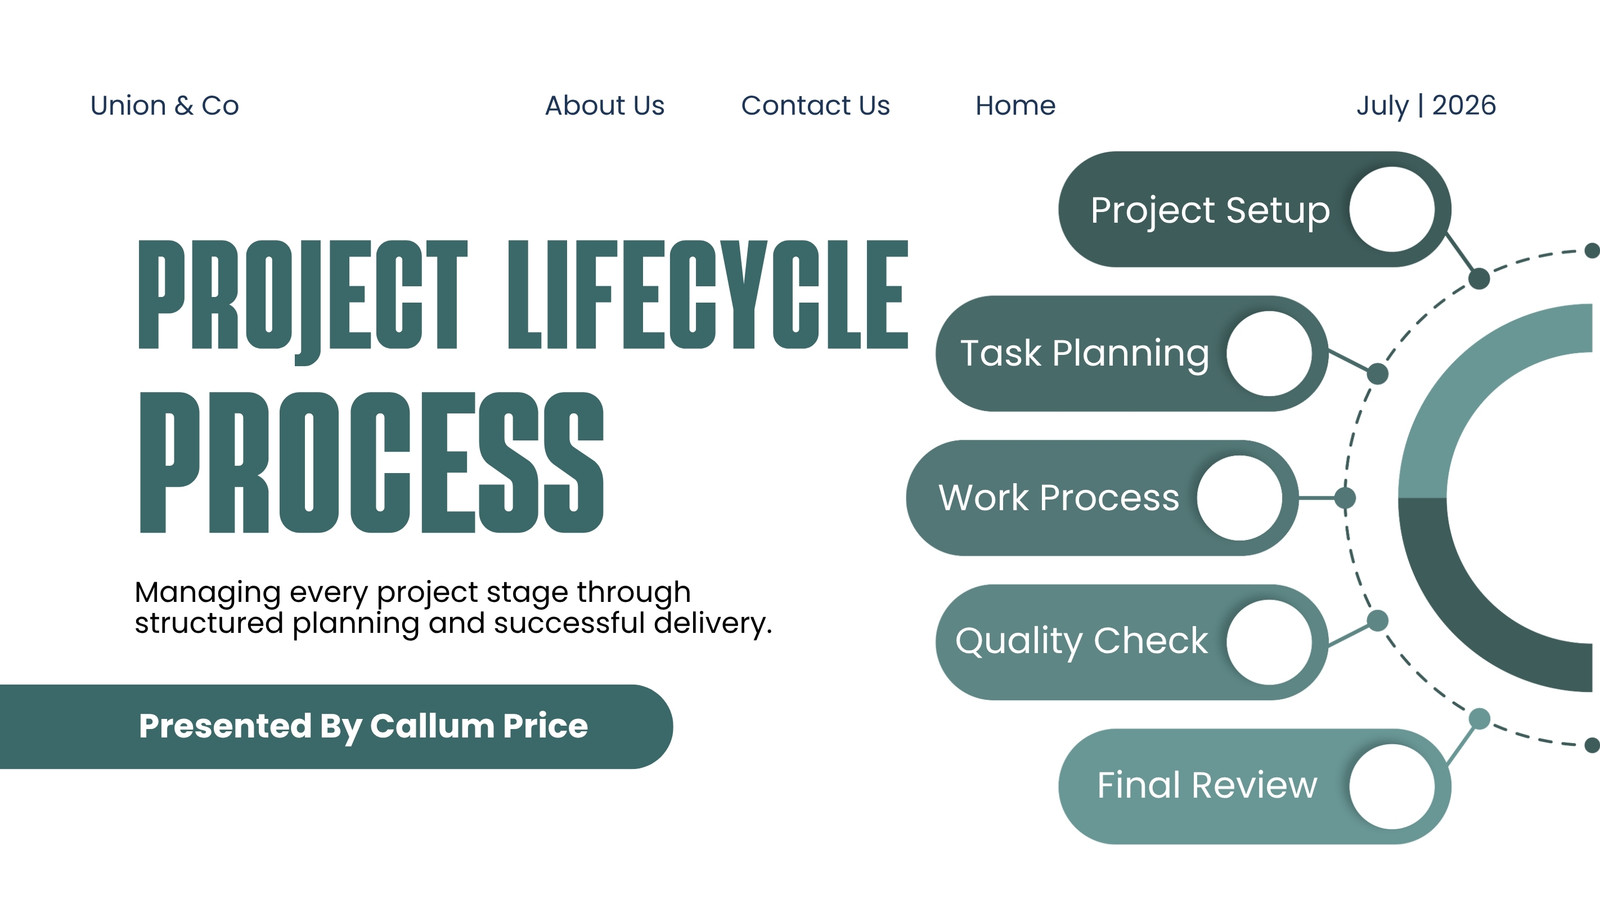
Task: Click the Union & Co brand link
Action: [165, 105]
